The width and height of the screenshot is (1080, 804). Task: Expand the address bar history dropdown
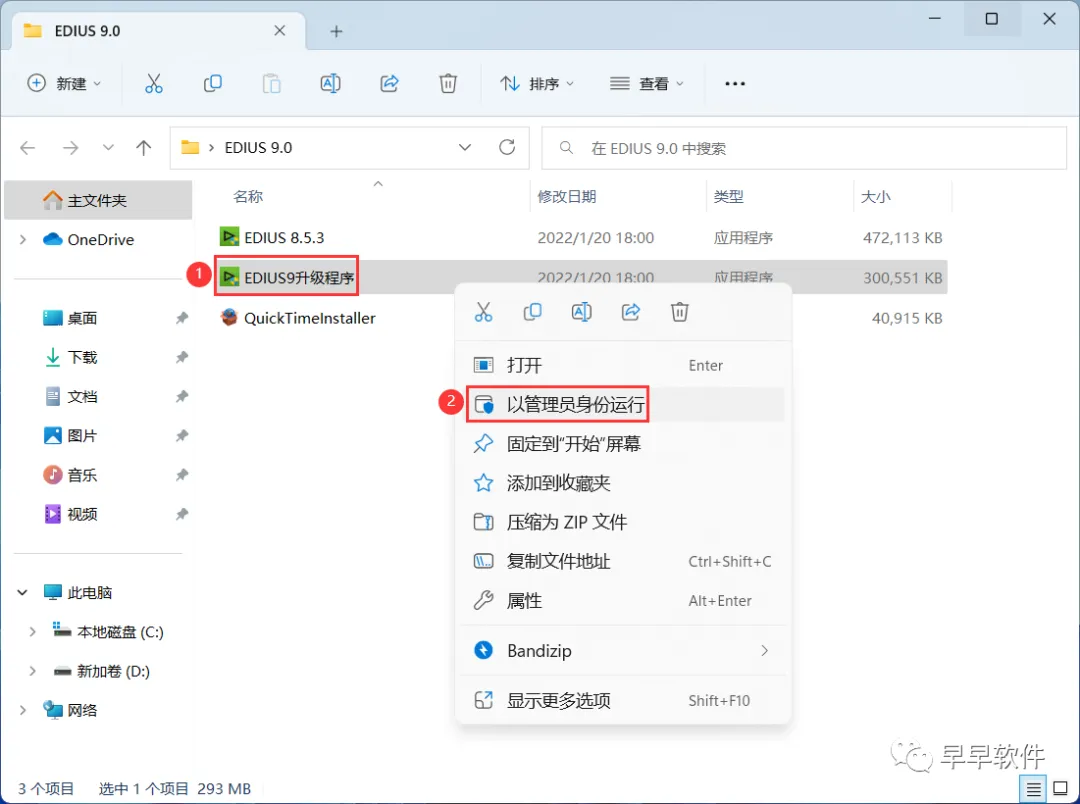pyautogui.click(x=465, y=147)
